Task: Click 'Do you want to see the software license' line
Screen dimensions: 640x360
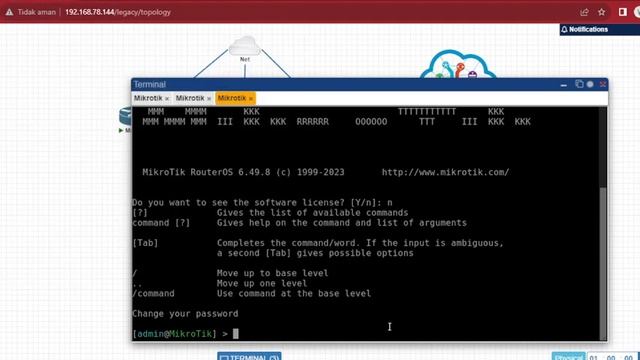Action: 262,202
